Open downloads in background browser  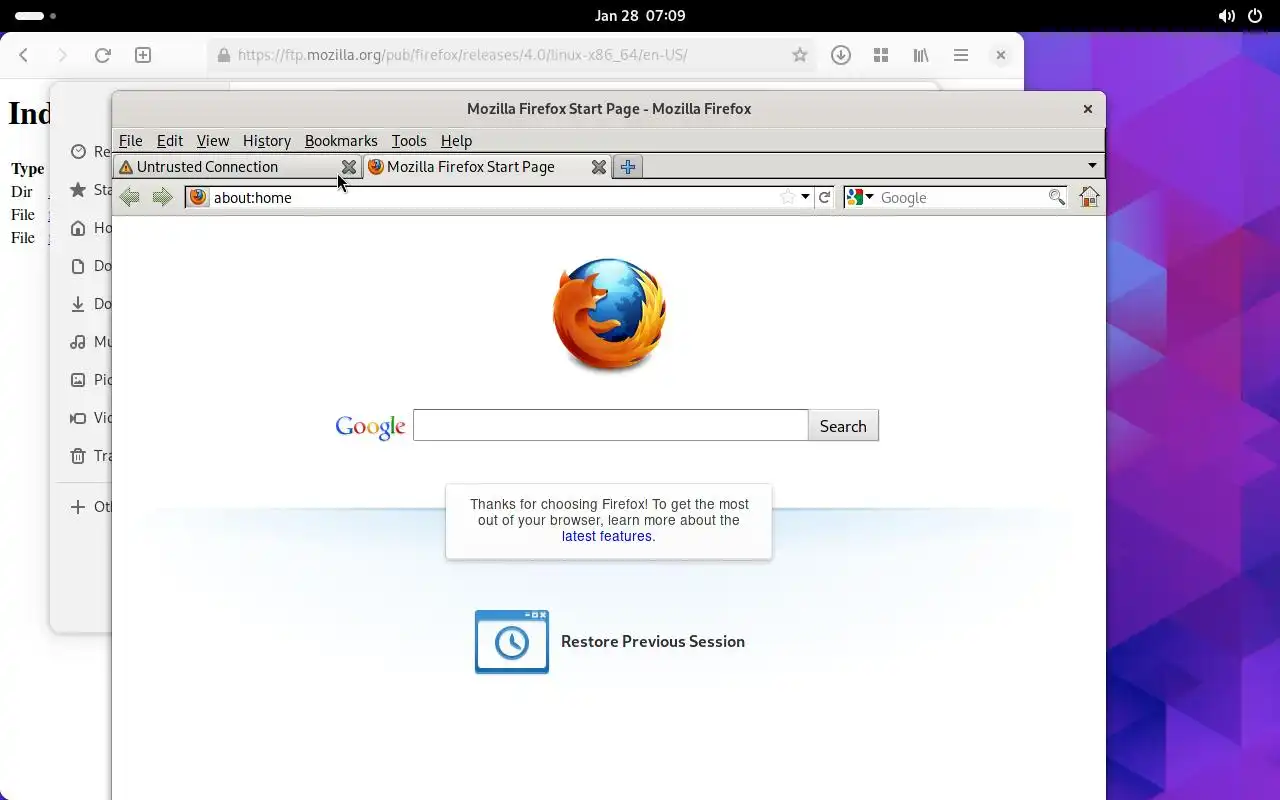coord(841,55)
